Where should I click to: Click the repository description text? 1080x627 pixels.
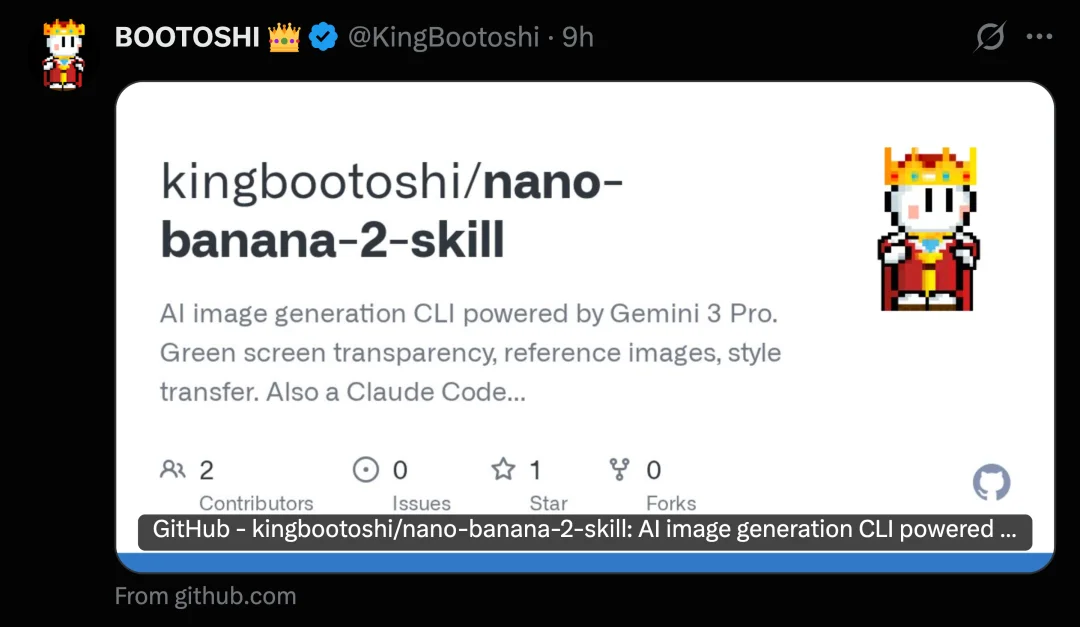[x=470, y=352]
